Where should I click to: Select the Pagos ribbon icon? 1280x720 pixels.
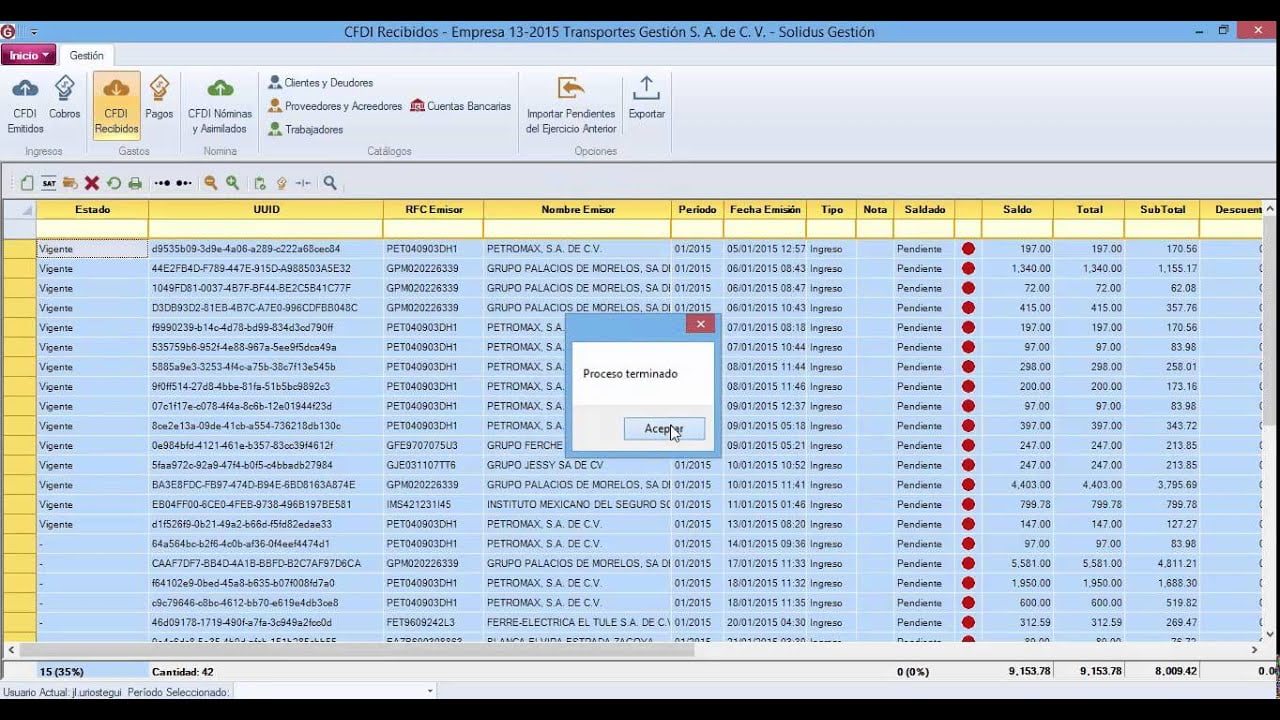point(159,98)
